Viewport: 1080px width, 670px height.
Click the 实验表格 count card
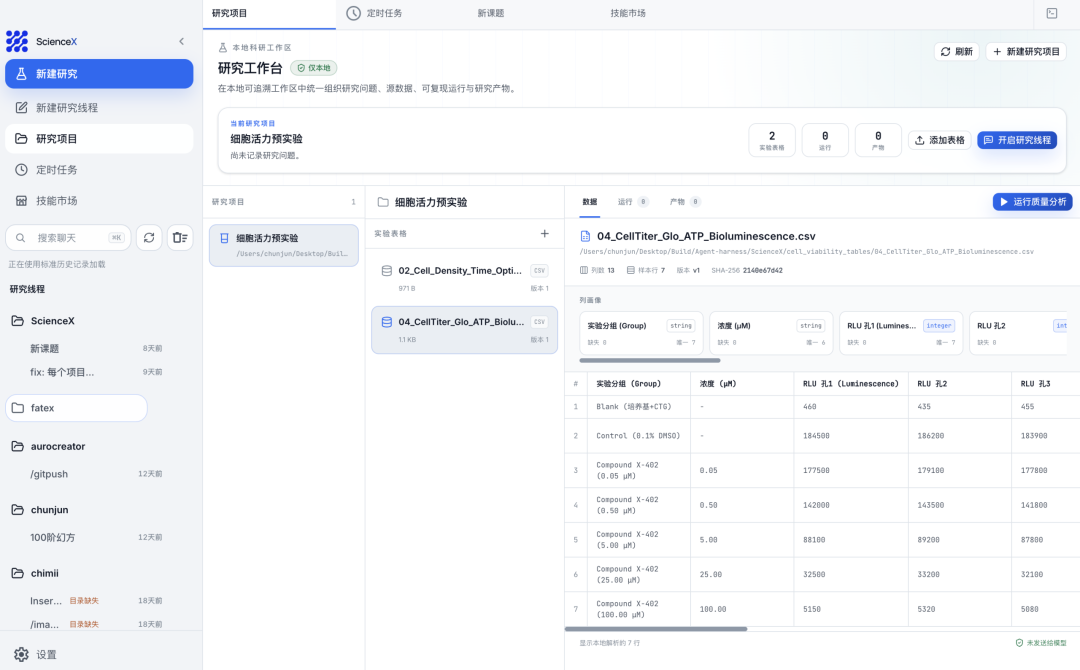coord(771,140)
